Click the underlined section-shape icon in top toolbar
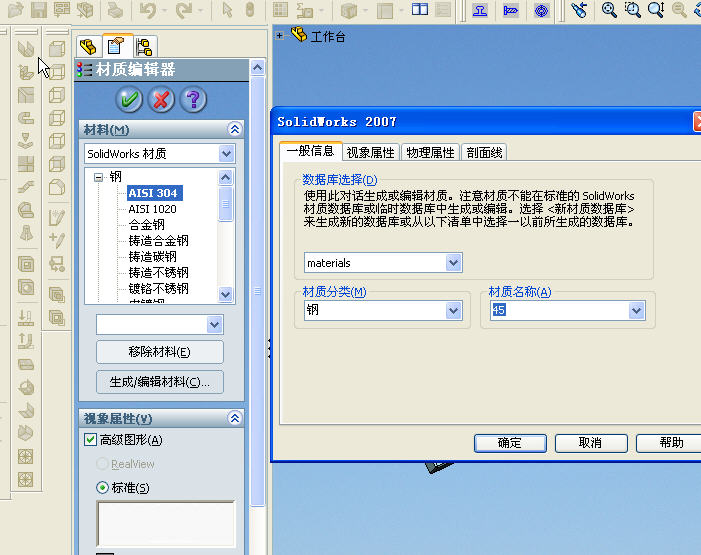 (x=480, y=10)
